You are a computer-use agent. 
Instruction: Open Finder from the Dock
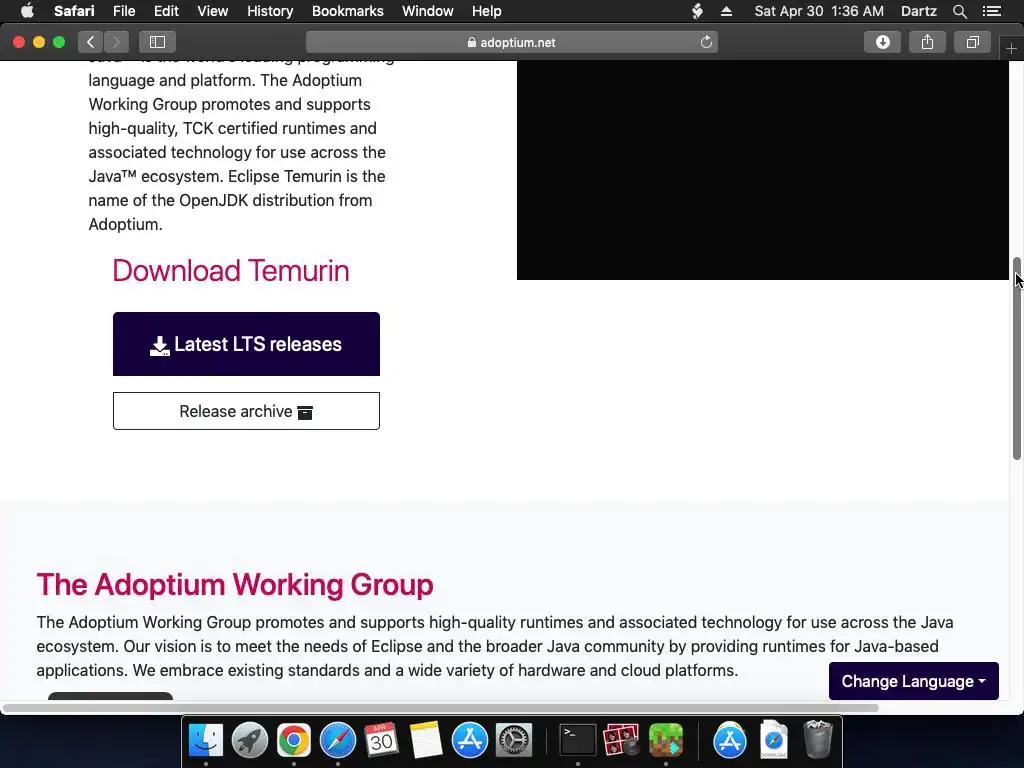[206, 741]
